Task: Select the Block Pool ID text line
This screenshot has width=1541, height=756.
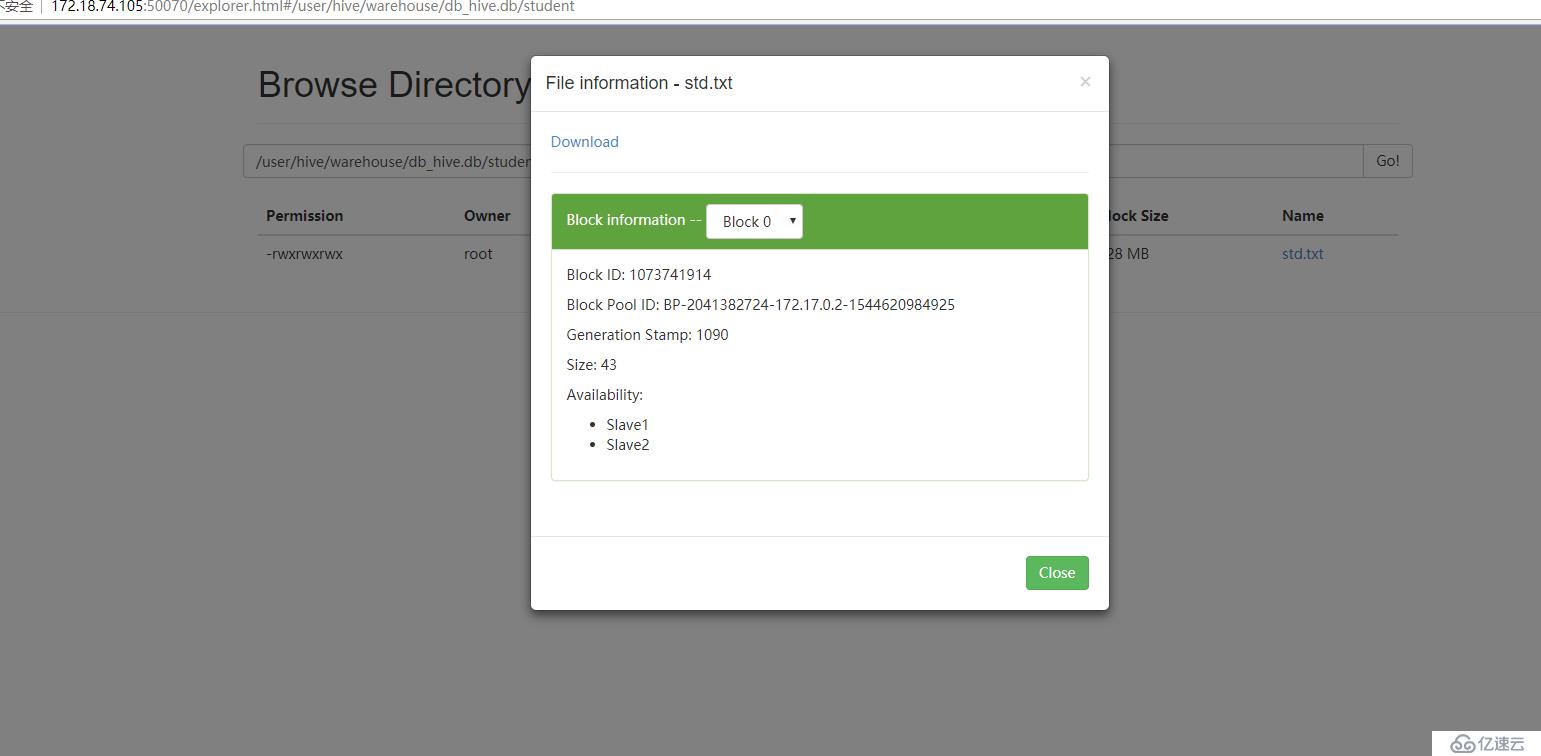Action: pos(760,305)
